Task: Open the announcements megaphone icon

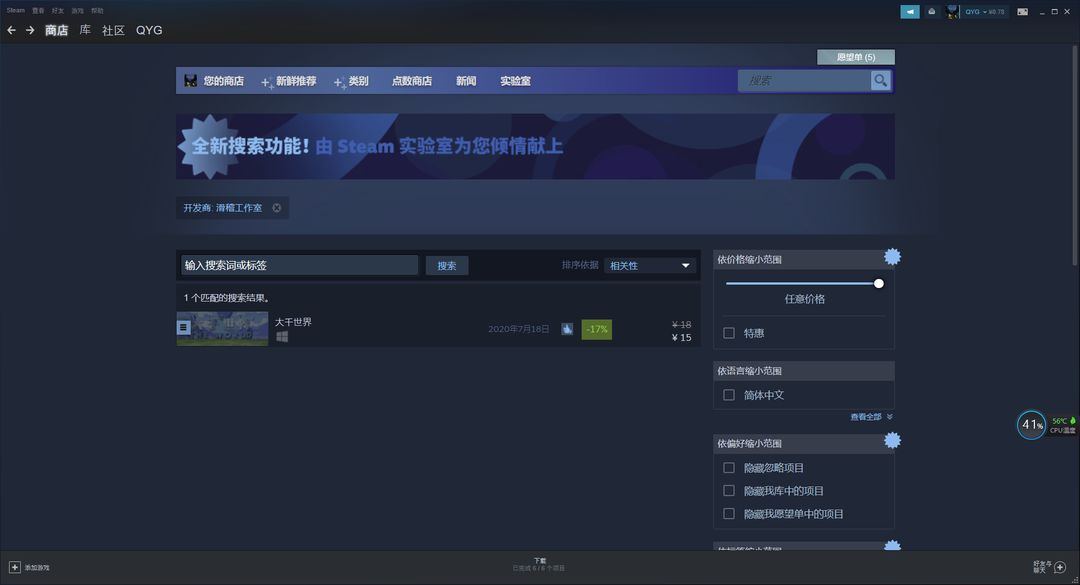Action: 909,12
